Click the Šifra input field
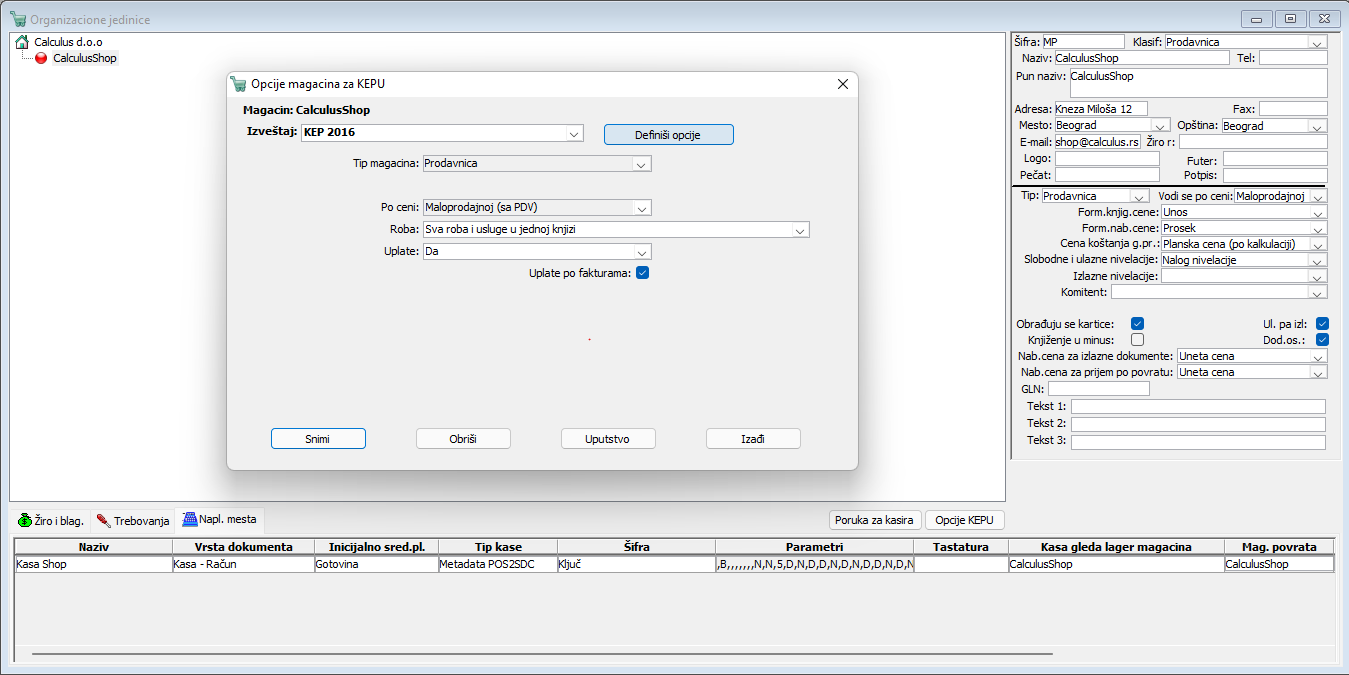 [x=1083, y=42]
